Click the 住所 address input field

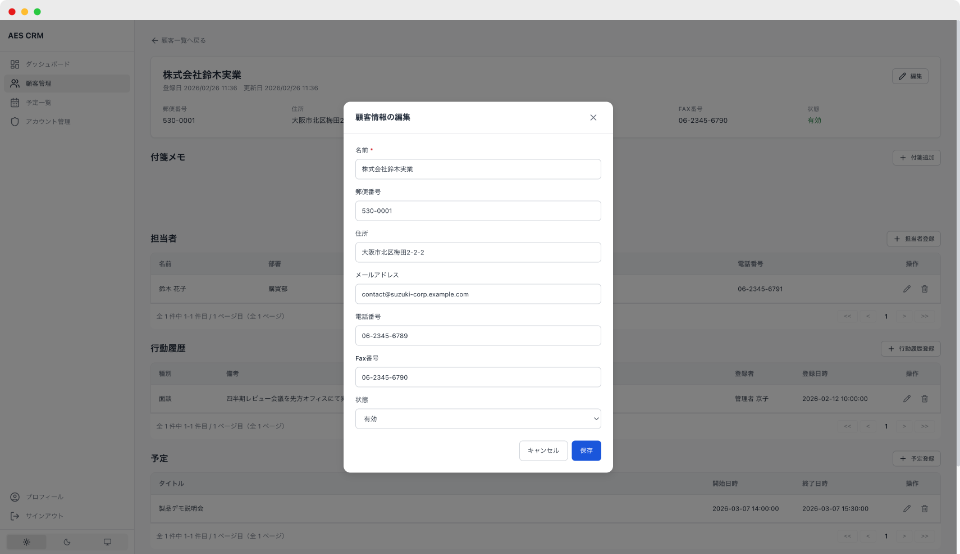478,252
